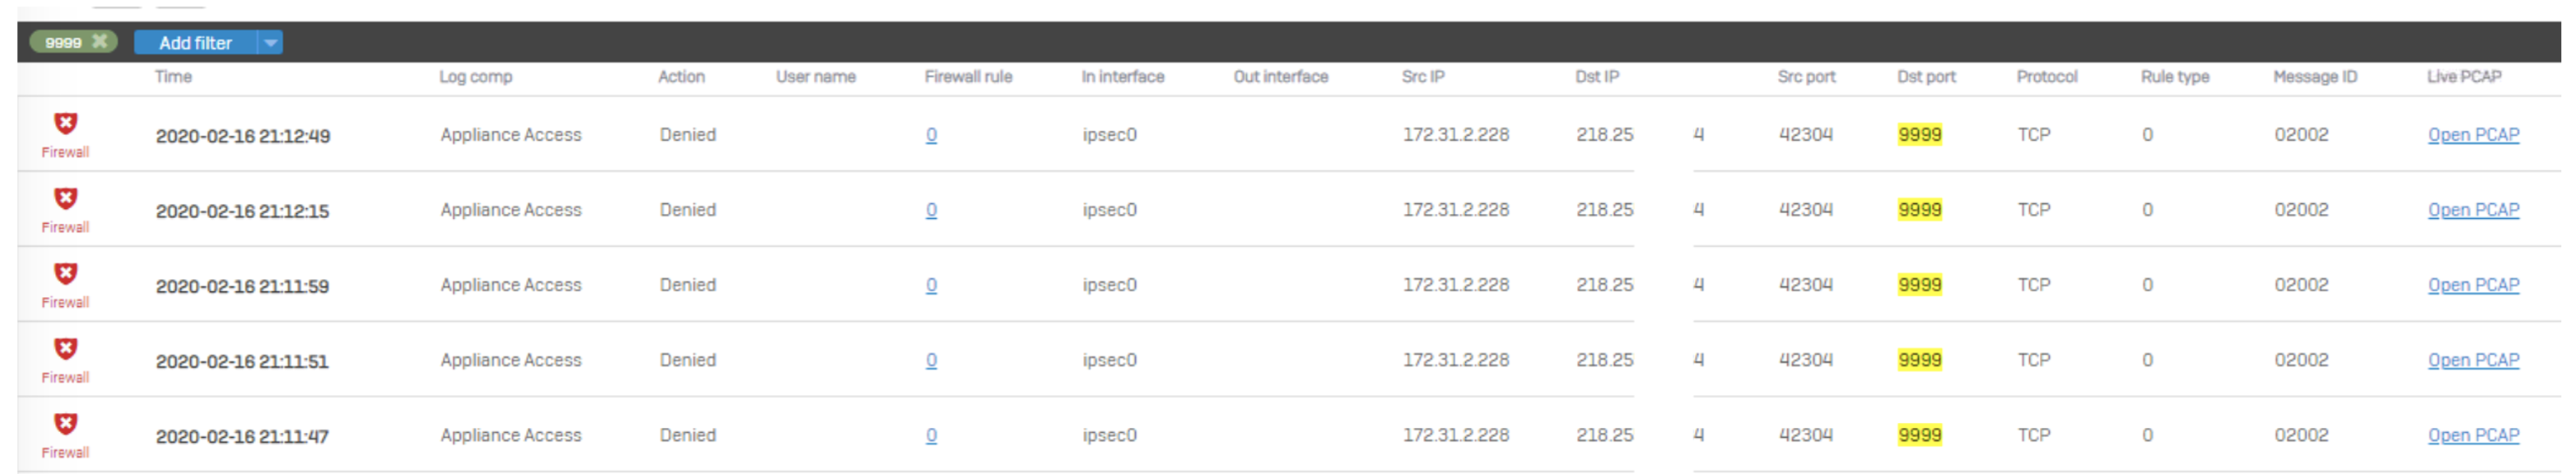Click the Firewall shield icon for 21:12:15

click(65, 198)
